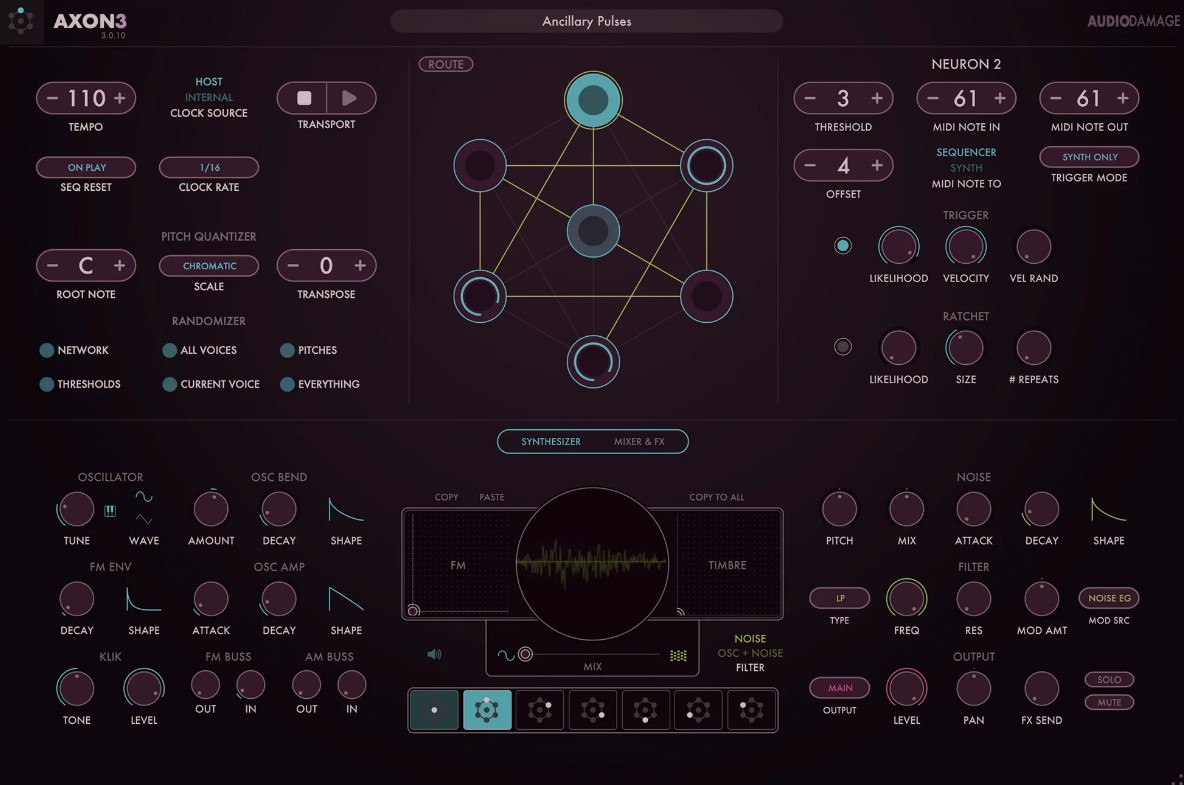Select the first voice slot with single dot
Viewport: 1184px width, 785px height.
coord(434,710)
